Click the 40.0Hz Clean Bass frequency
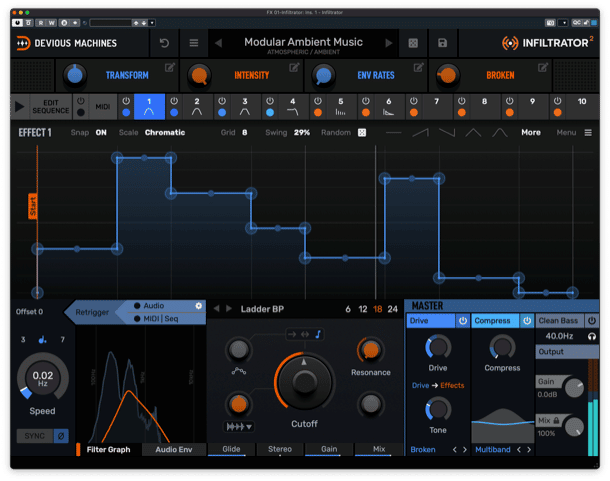 point(559,336)
